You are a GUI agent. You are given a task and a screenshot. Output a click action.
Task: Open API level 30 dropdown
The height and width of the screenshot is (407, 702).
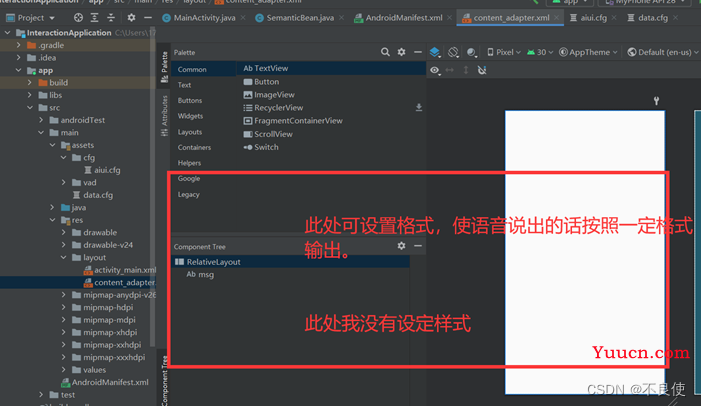540,52
